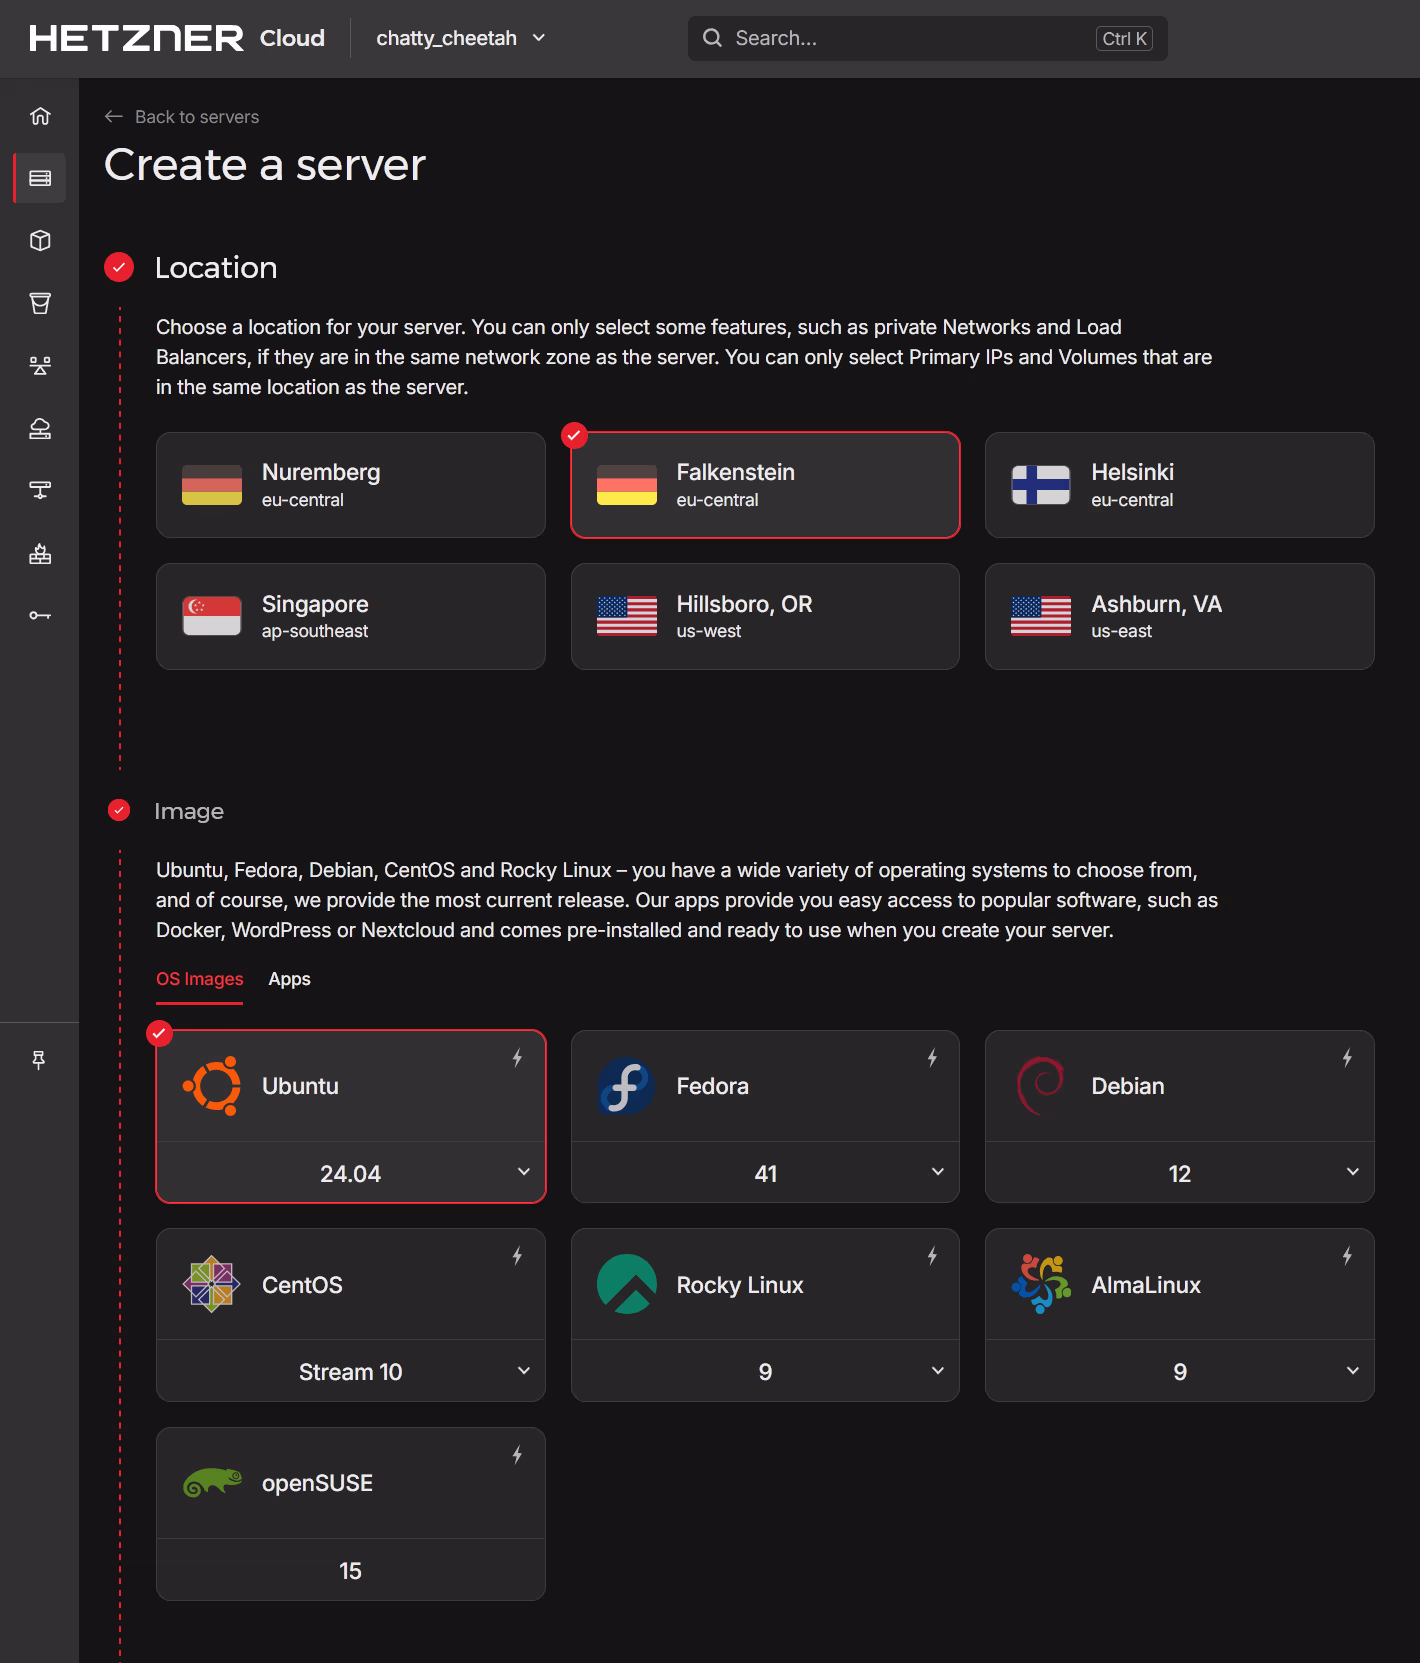Pick the Debian image card
The image size is (1420, 1663).
tap(1179, 1086)
